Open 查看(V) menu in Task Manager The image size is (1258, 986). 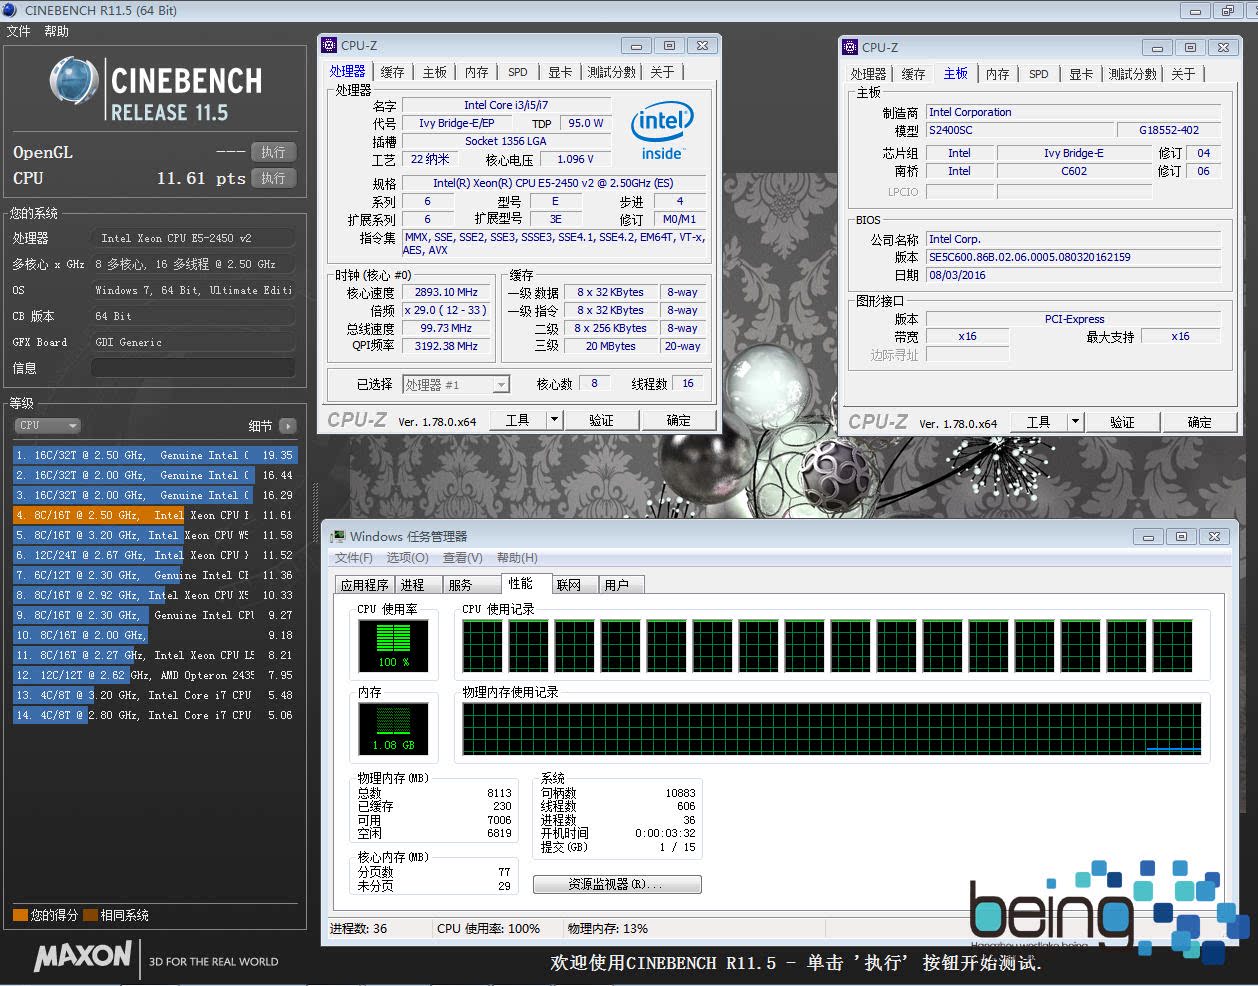tap(463, 558)
